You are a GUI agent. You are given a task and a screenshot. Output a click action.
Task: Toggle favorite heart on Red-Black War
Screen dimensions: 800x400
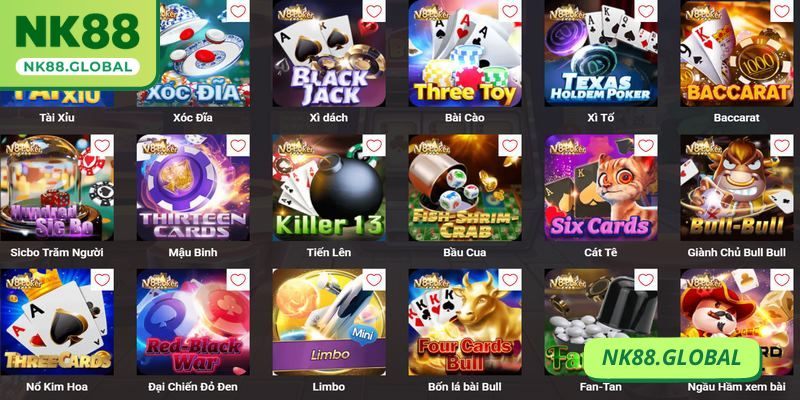[238, 280]
